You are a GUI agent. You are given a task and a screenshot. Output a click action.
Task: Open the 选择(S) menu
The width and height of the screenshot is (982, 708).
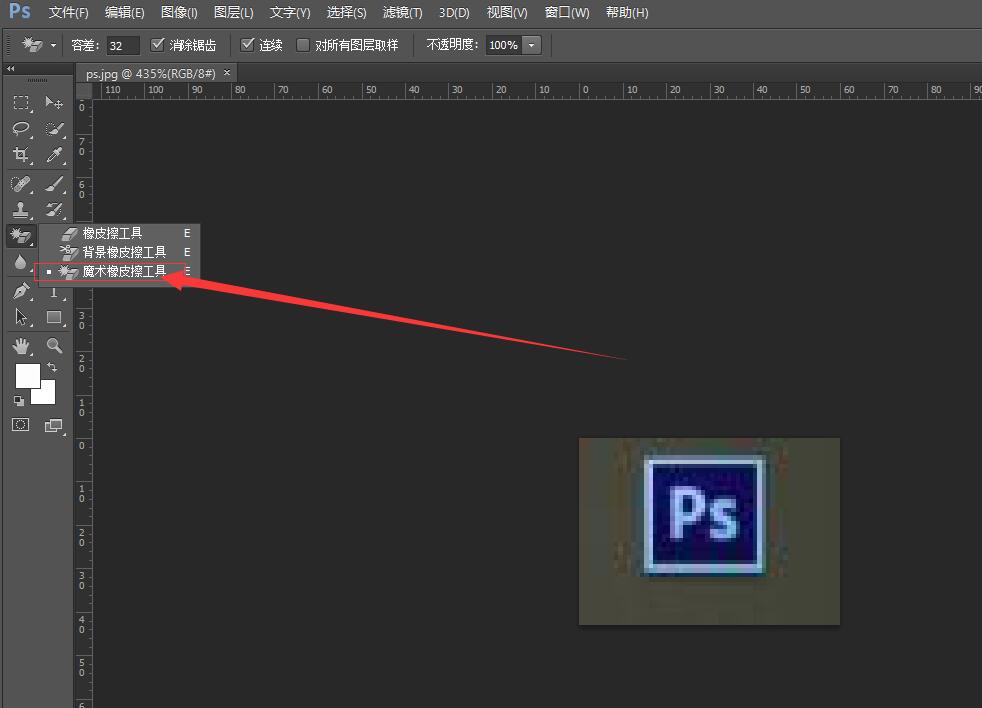point(346,13)
